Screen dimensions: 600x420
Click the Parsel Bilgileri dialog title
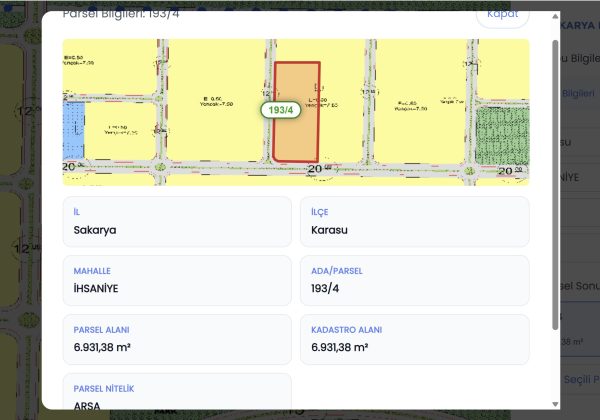click(121, 15)
